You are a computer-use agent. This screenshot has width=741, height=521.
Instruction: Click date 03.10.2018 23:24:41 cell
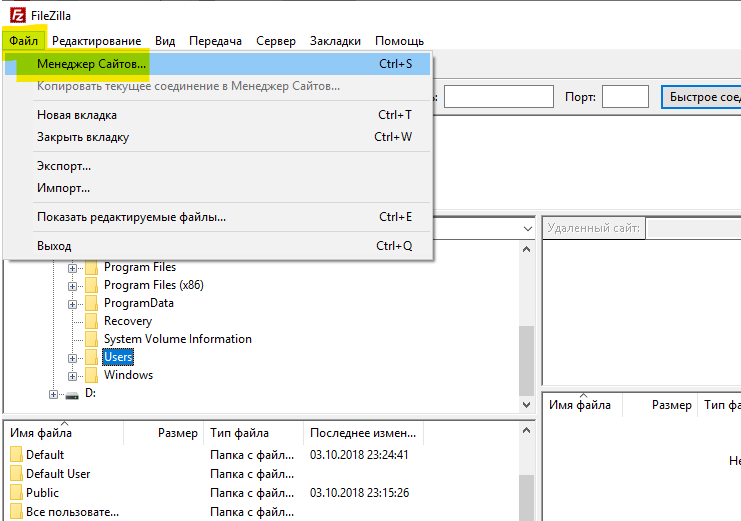359,455
